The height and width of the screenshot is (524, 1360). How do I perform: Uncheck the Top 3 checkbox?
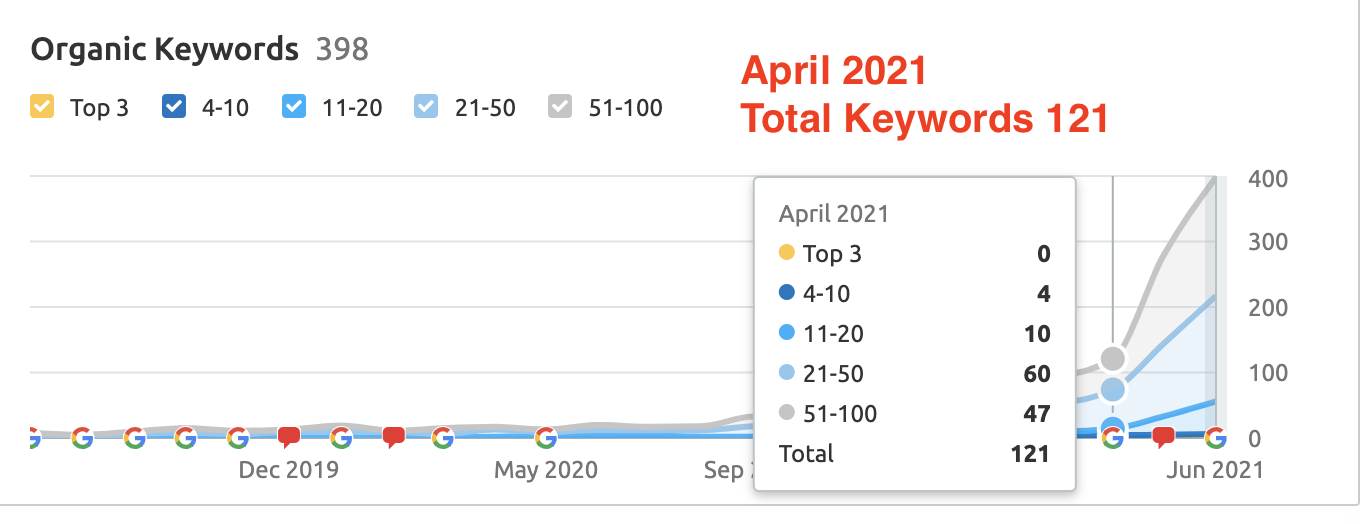coord(42,106)
